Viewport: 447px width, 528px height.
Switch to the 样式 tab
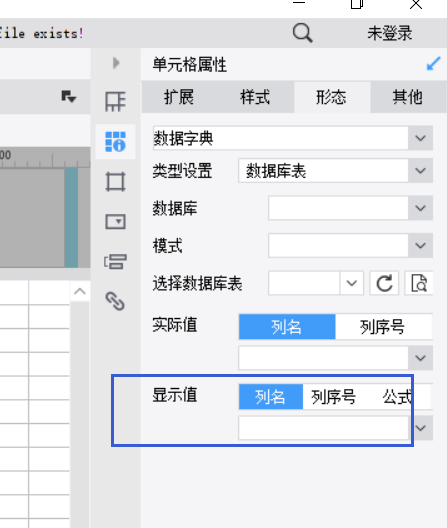255,97
